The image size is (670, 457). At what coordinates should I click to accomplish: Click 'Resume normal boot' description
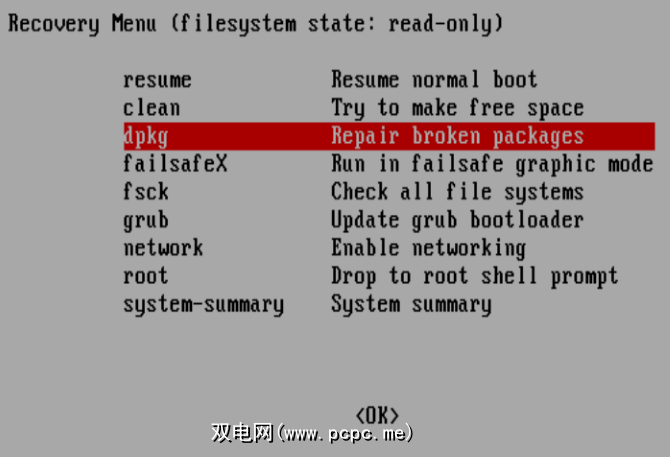click(x=434, y=80)
